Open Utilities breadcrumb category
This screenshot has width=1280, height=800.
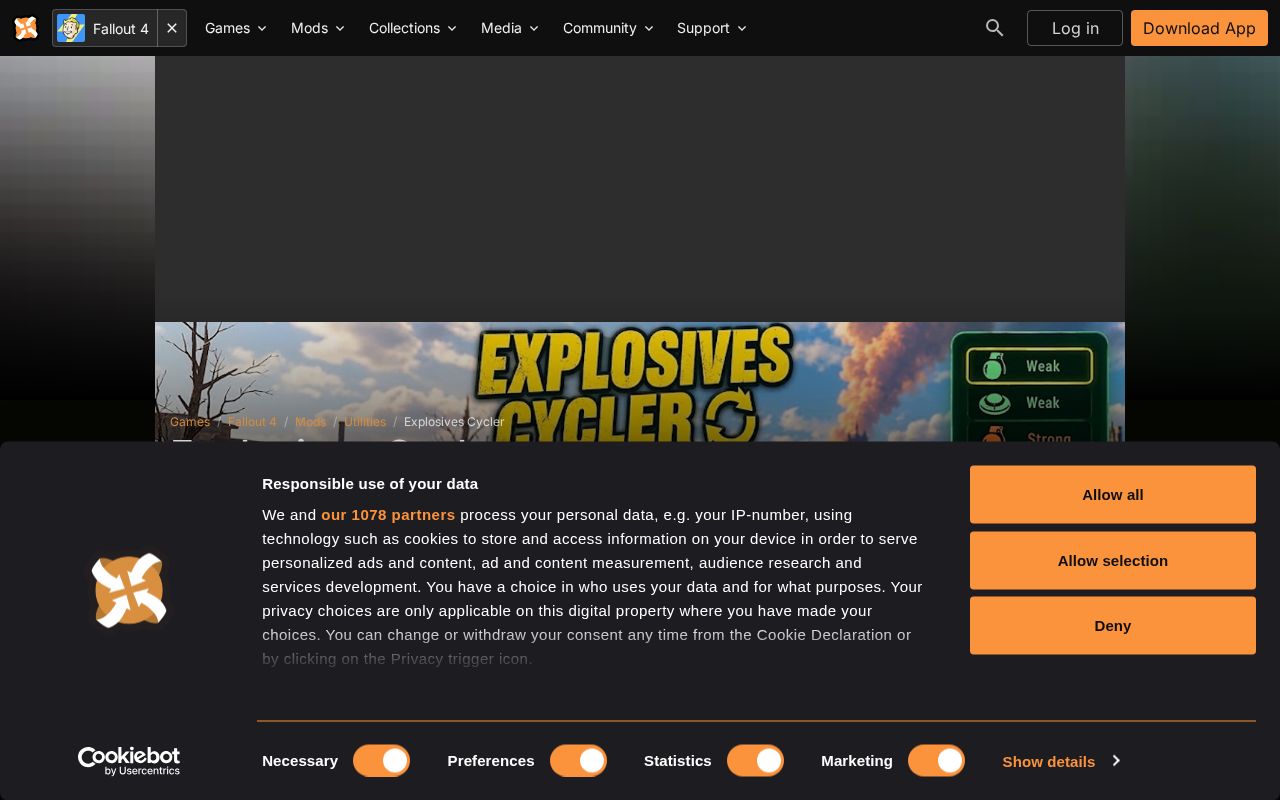[365, 422]
